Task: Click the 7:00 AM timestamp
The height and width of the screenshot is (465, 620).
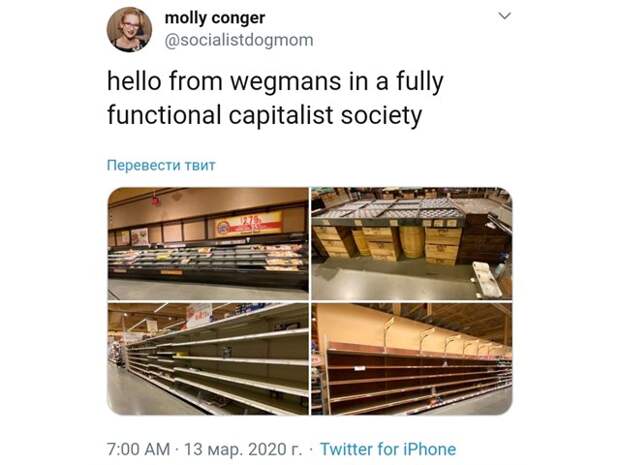Action: pos(138,449)
